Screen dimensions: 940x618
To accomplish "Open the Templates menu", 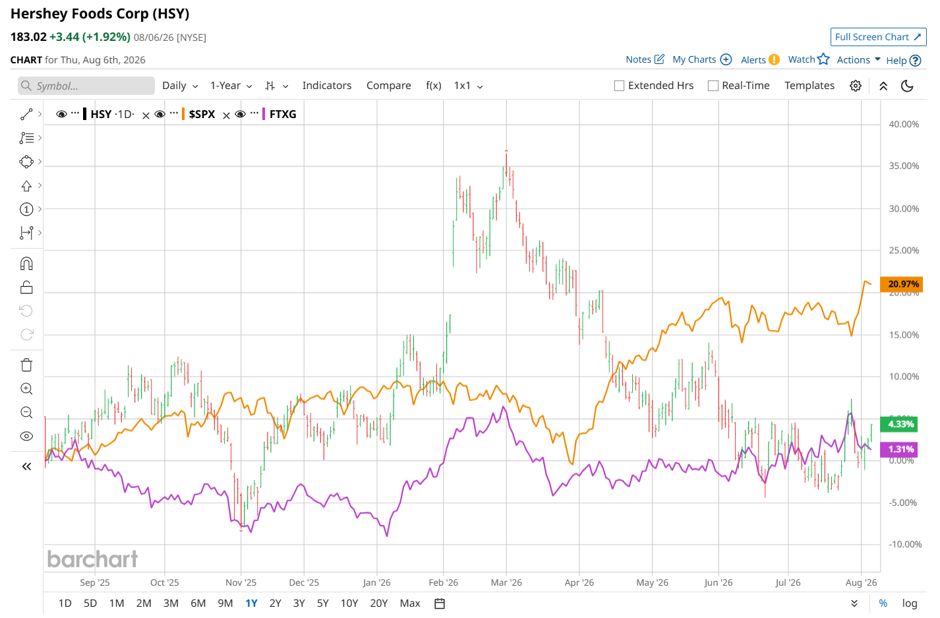I will 809,86.
